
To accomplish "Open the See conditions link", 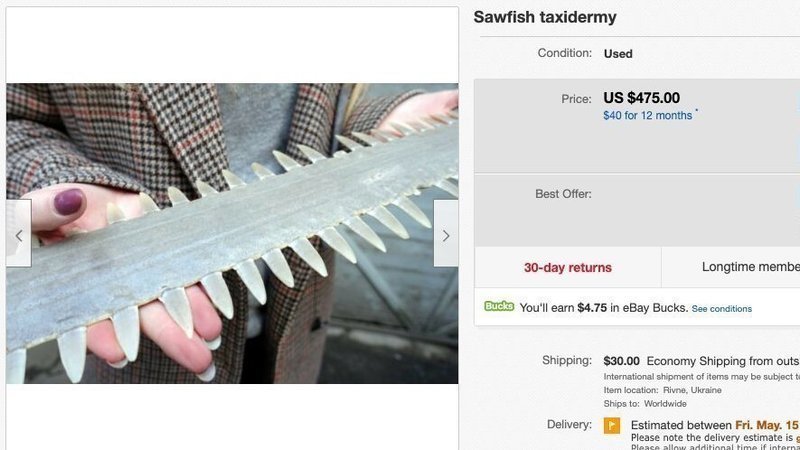I will tap(721, 309).
